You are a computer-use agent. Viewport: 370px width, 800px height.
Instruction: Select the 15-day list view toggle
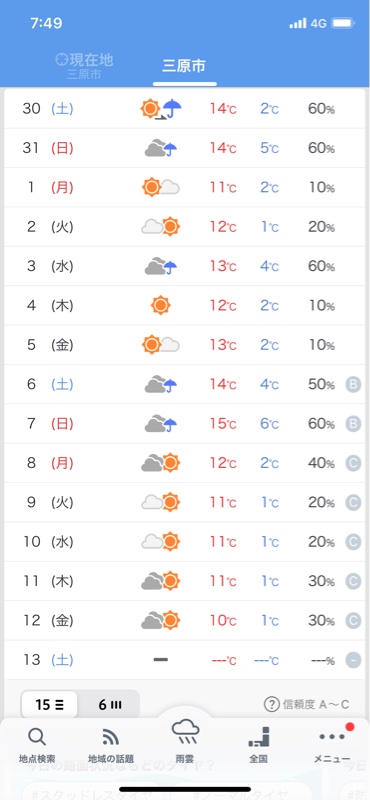click(x=50, y=705)
